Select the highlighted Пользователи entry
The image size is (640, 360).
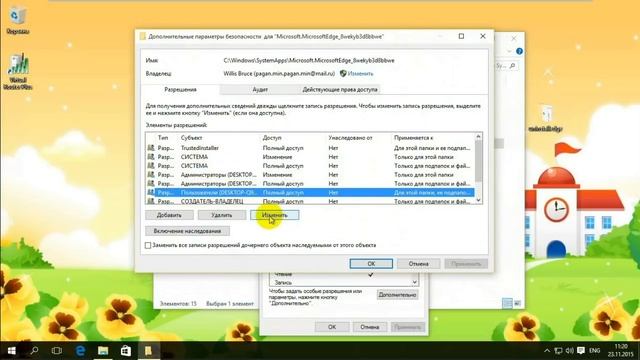coord(310,192)
